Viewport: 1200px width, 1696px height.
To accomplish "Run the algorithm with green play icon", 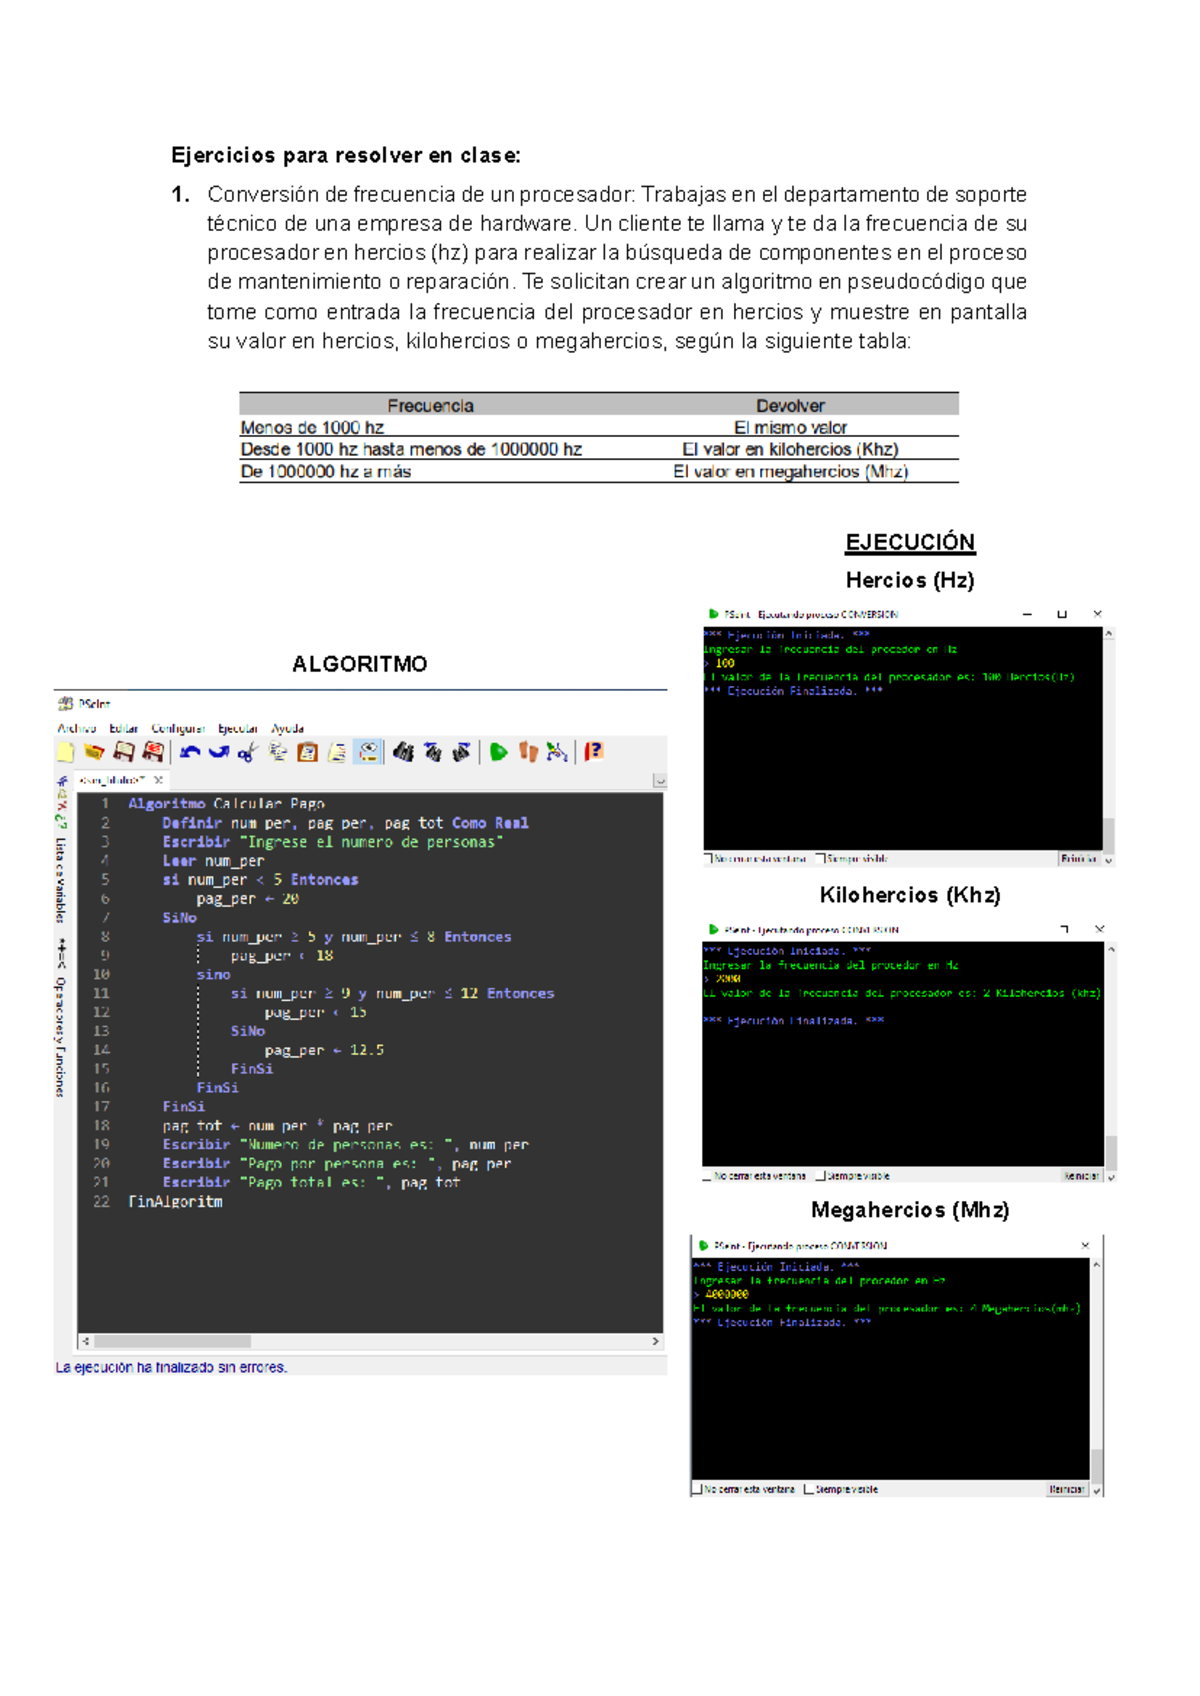I will coord(498,752).
